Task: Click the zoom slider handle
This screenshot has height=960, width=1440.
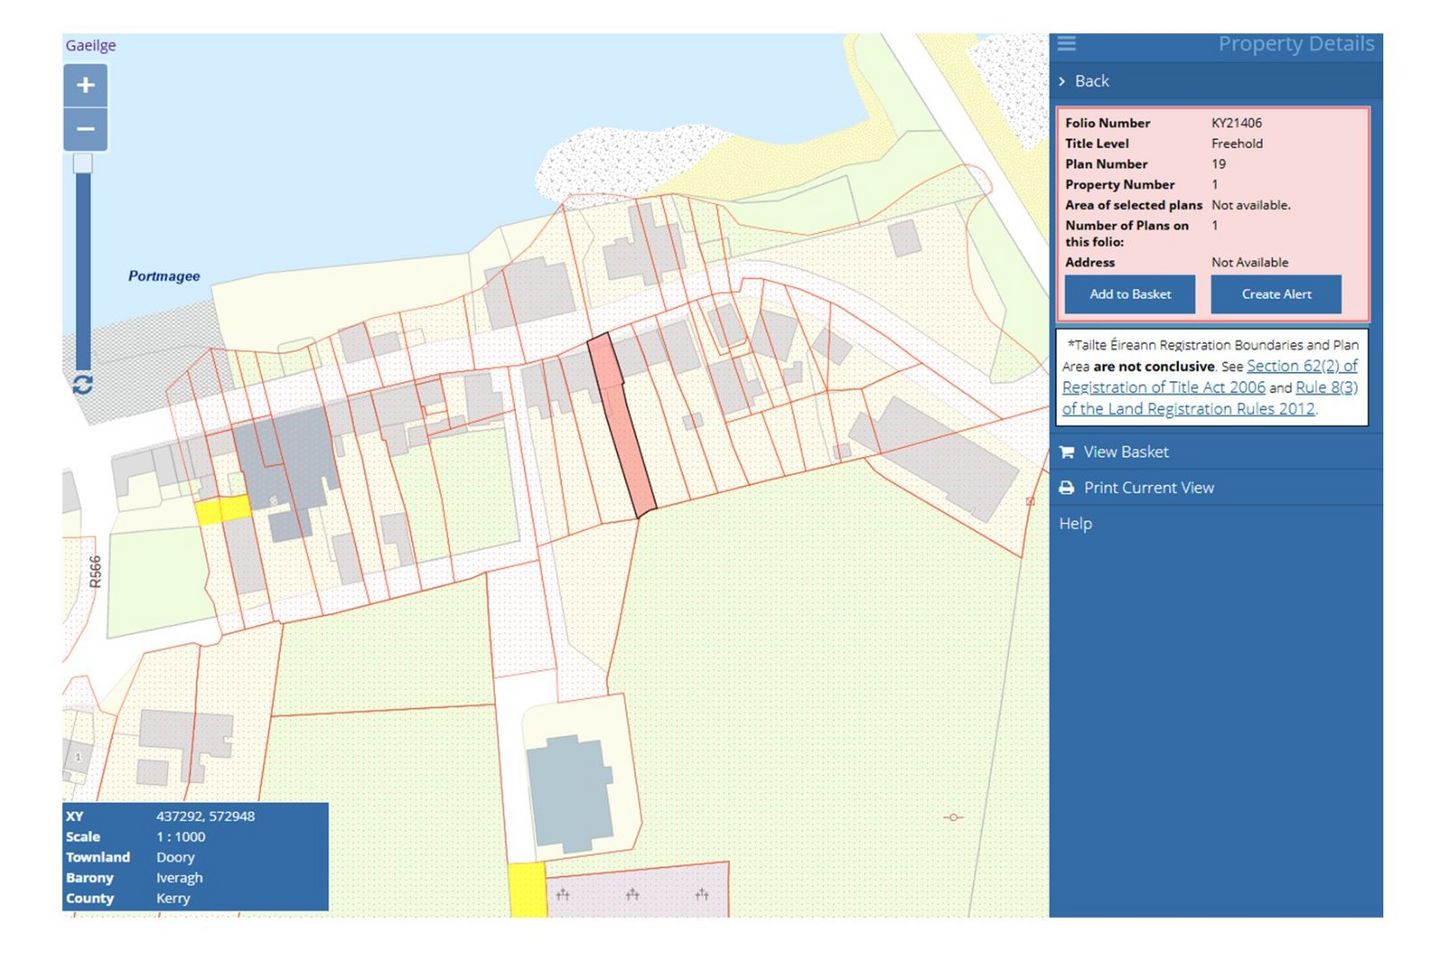Action: pos(83,163)
